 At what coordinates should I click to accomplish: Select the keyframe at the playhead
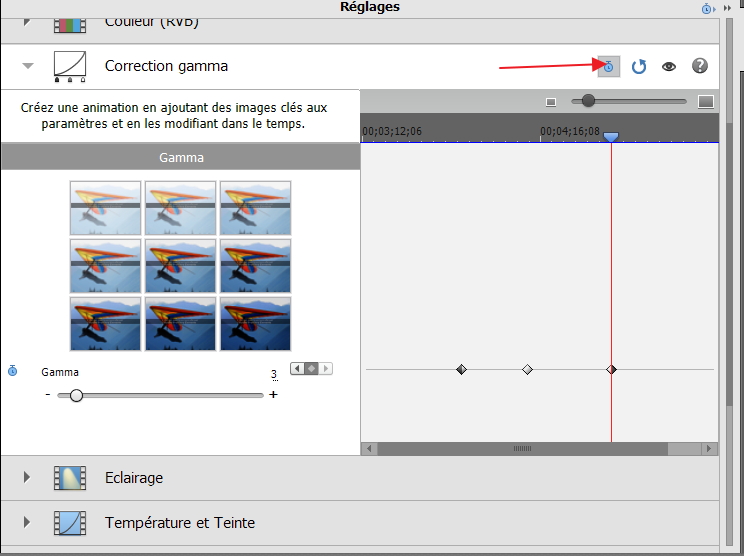pyautogui.click(x=611, y=369)
